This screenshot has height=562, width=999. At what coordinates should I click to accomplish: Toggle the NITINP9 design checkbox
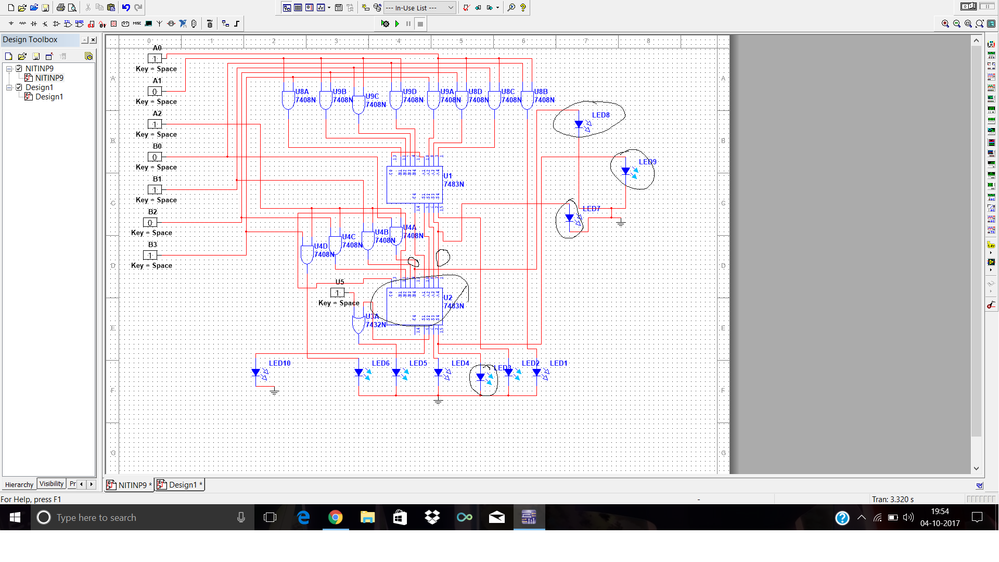pyautogui.click(x=19, y=68)
